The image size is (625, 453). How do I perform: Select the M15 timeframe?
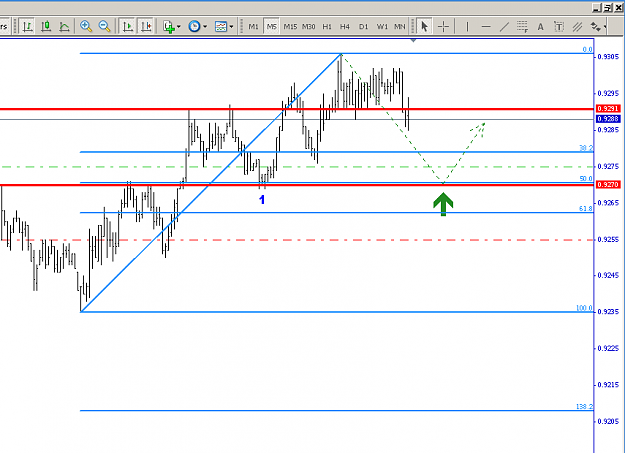290,26
